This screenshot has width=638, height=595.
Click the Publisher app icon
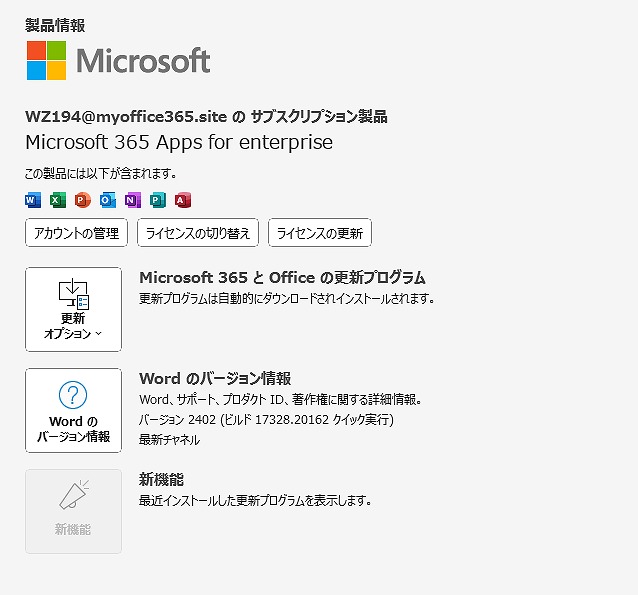click(157, 200)
